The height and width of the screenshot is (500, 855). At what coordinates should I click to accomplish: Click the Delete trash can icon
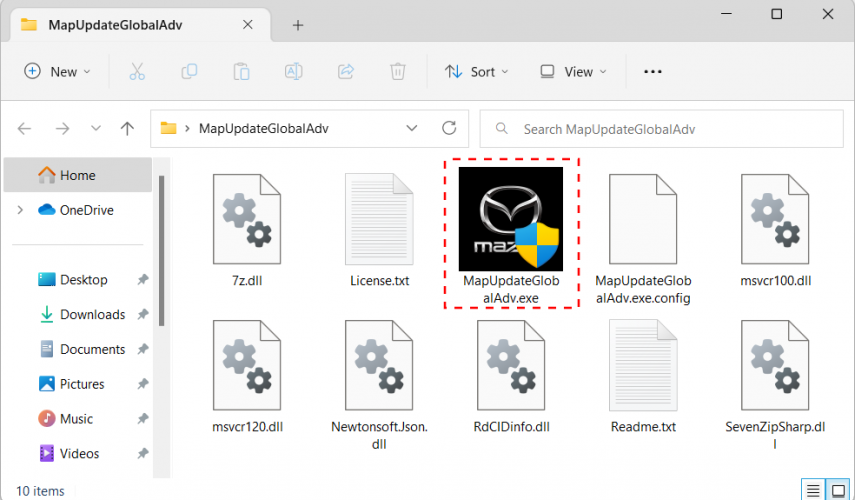(x=398, y=72)
